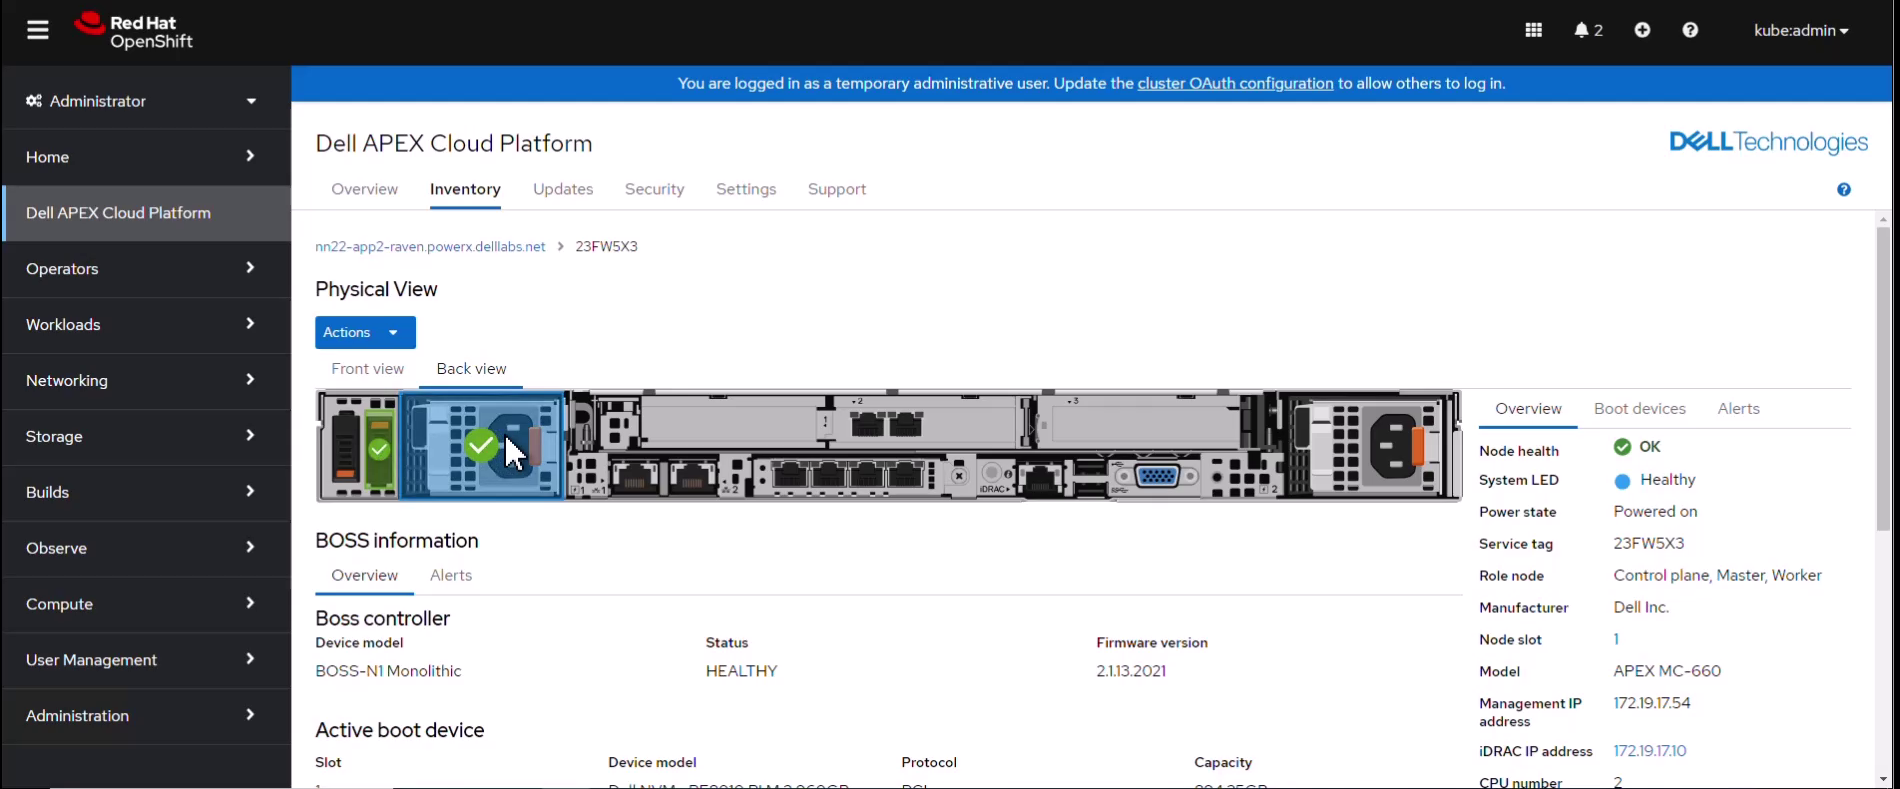Click the green OK node health icon

[x=1622, y=447]
